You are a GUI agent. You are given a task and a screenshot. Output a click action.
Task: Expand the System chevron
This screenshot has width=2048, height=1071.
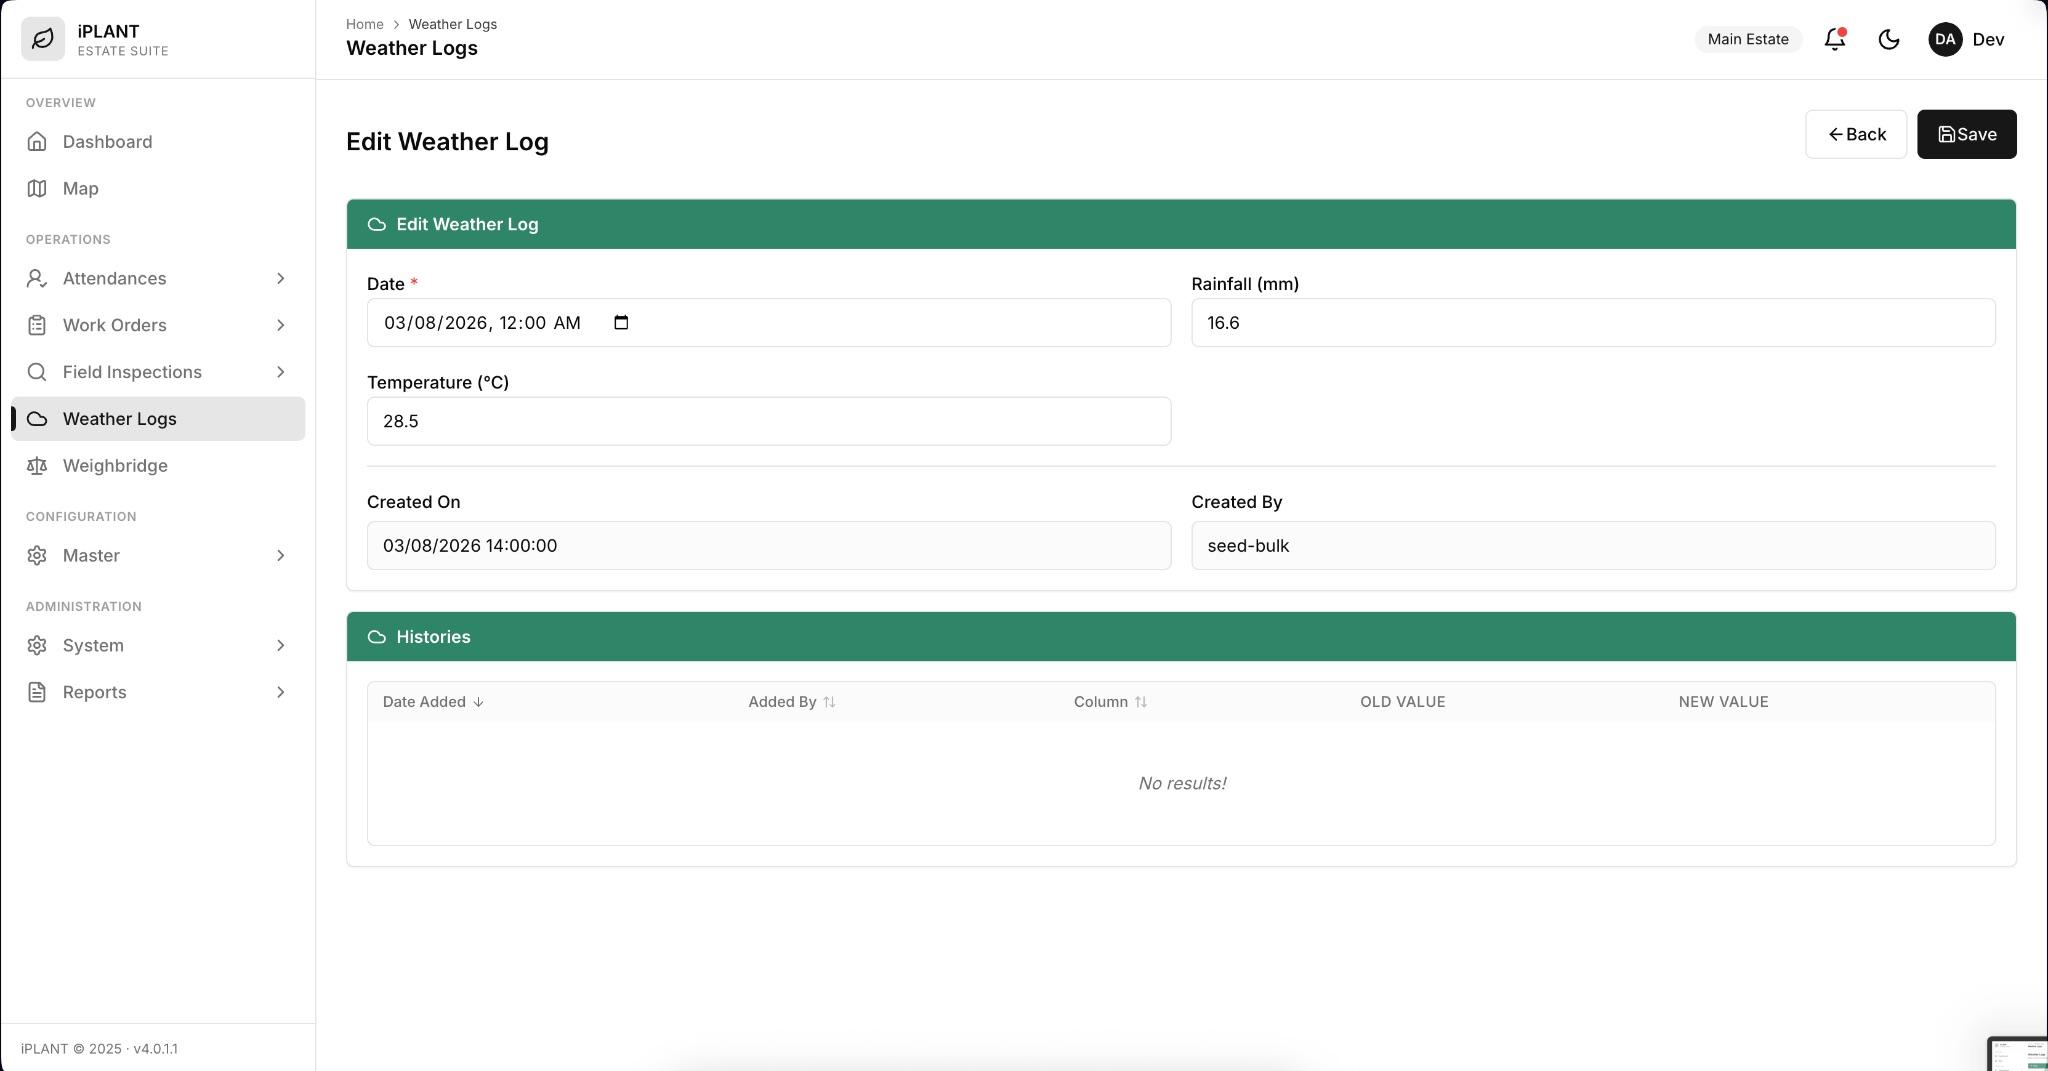(281, 645)
